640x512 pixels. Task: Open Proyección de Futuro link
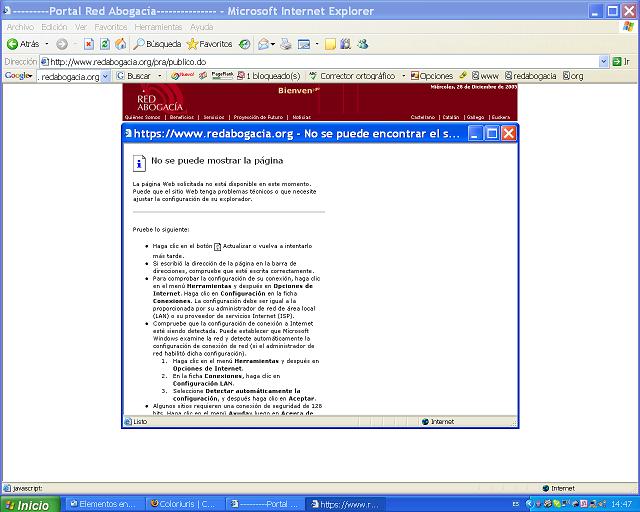click(x=258, y=117)
